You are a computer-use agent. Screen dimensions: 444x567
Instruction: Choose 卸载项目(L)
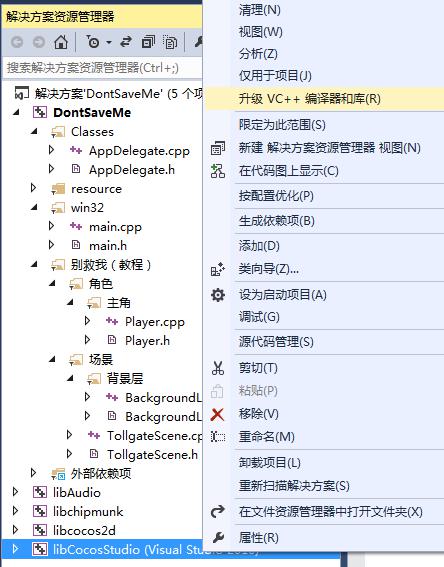[269, 462]
